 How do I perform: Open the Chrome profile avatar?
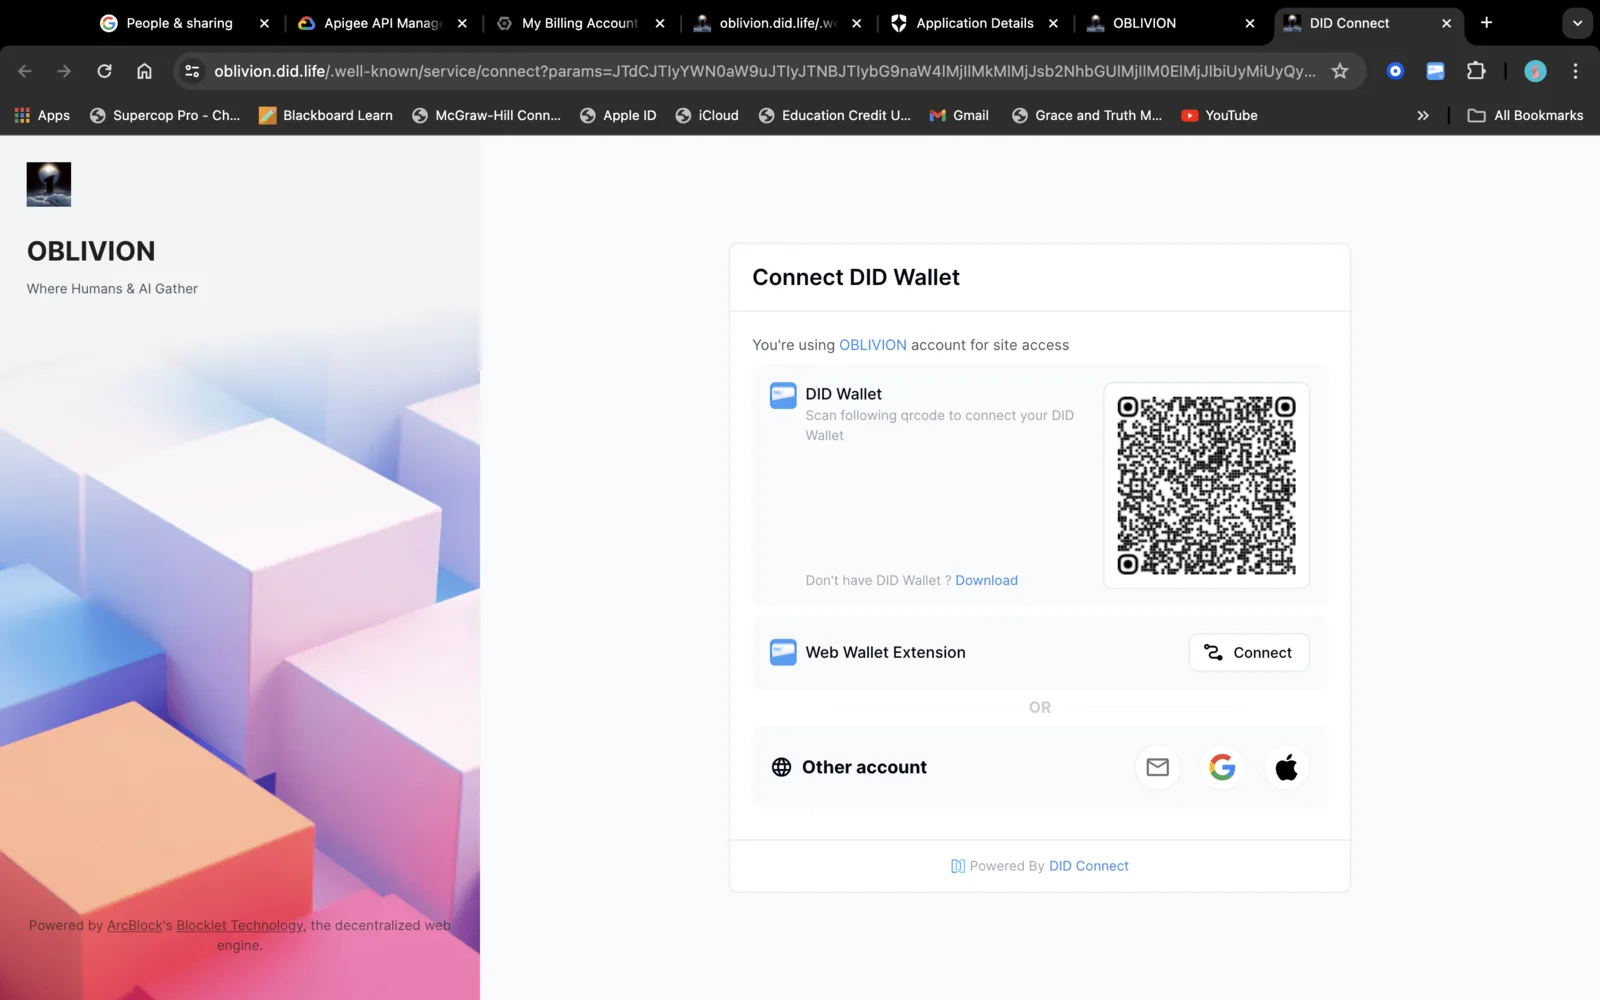(x=1535, y=71)
